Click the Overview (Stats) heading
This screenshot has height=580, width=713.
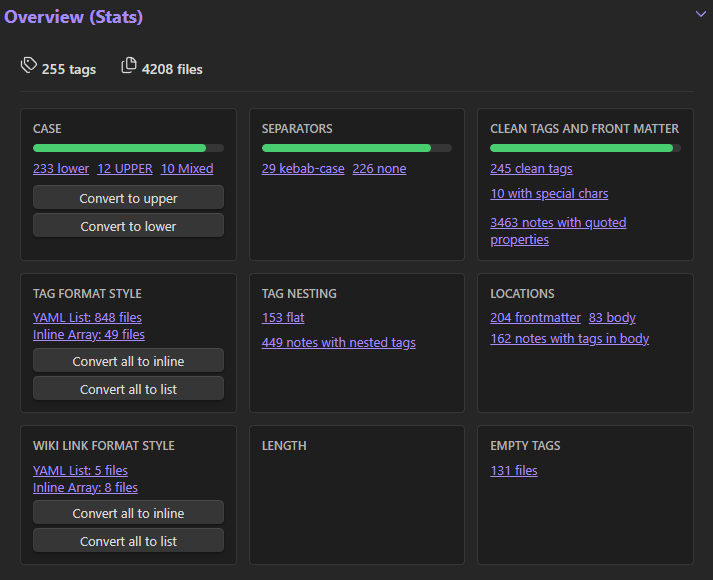(73, 17)
